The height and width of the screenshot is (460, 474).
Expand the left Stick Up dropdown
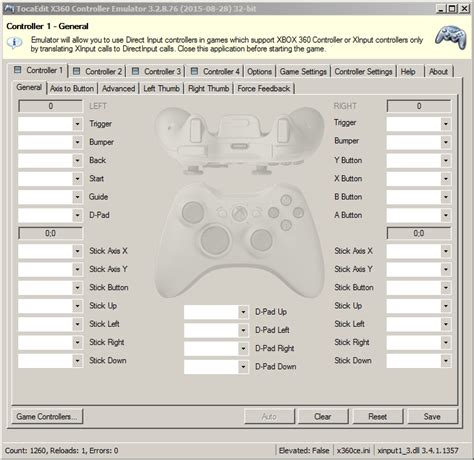pos(77,306)
